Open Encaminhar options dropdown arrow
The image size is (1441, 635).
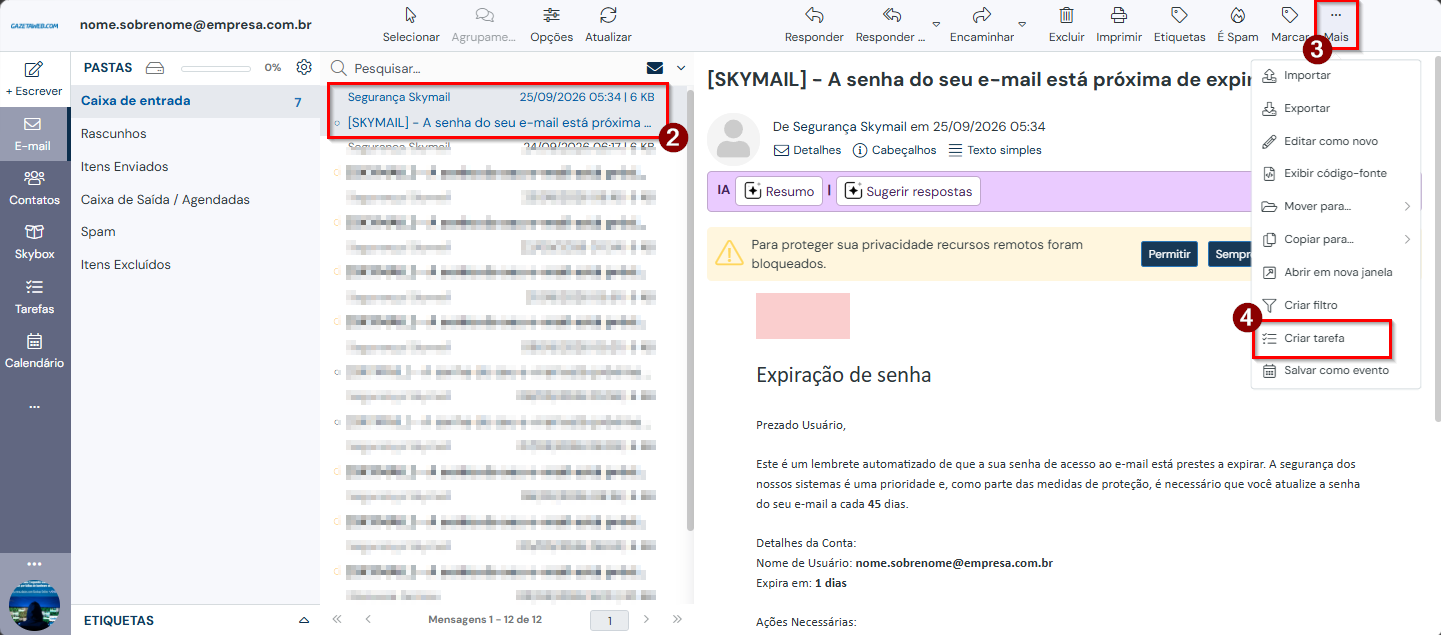pyautogui.click(x=1022, y=24)
